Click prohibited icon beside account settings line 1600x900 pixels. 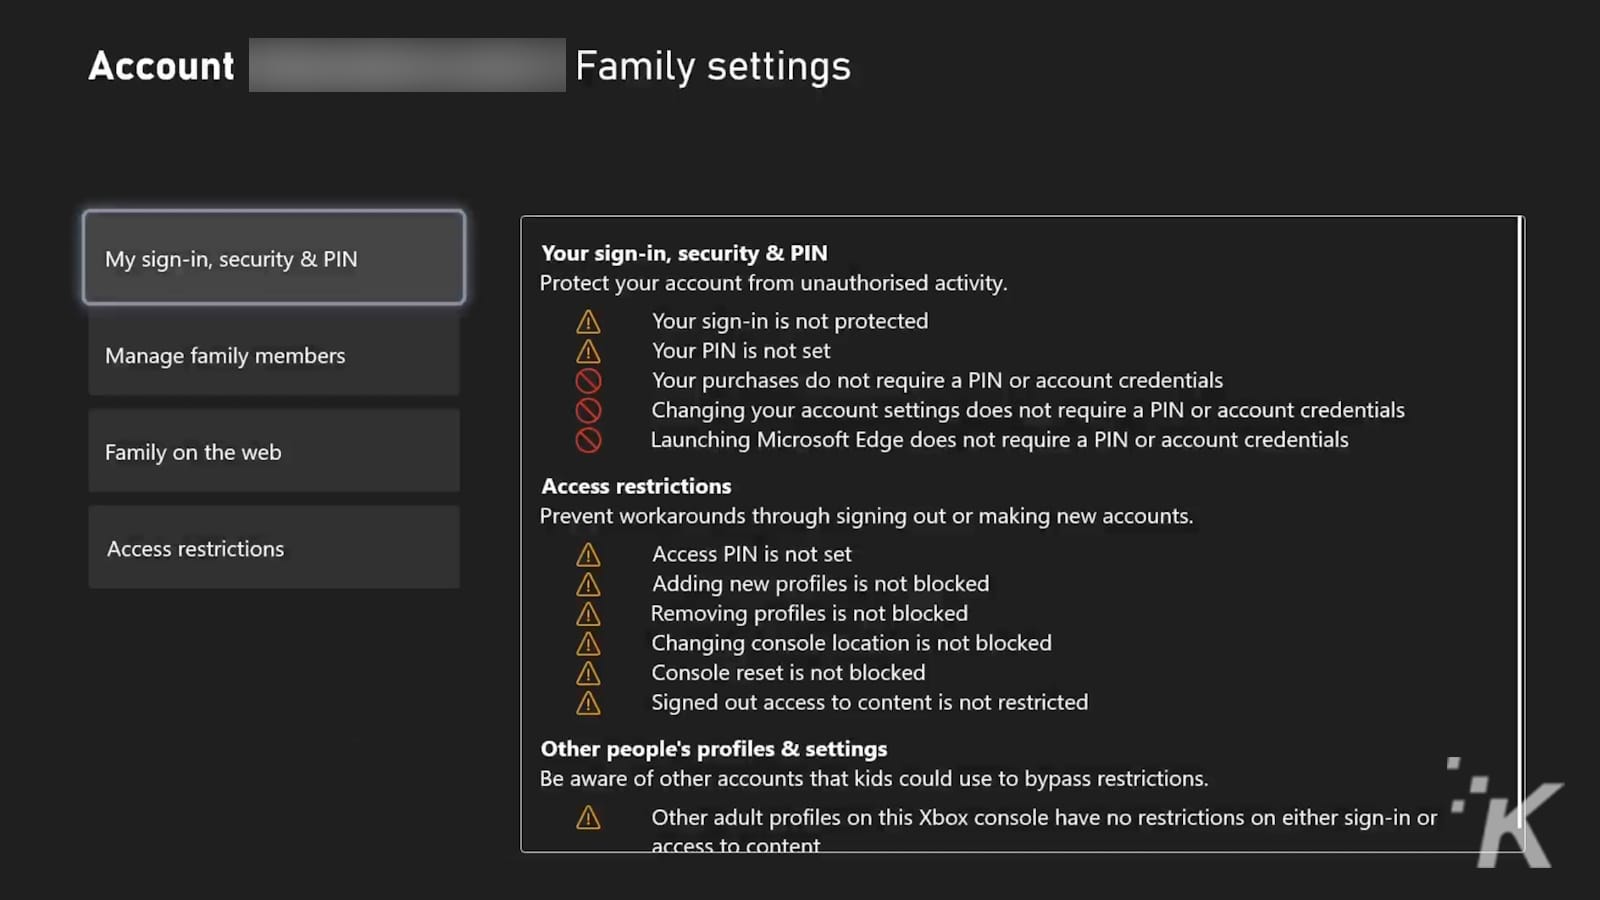point(588,410)
